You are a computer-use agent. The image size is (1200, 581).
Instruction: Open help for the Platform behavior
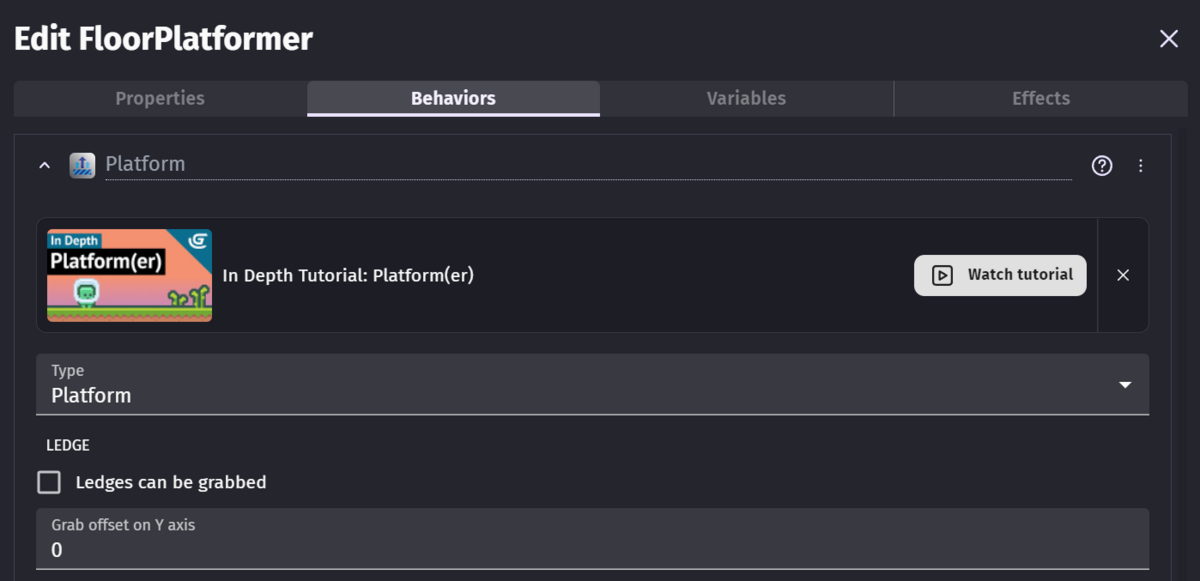point(1102,166)
